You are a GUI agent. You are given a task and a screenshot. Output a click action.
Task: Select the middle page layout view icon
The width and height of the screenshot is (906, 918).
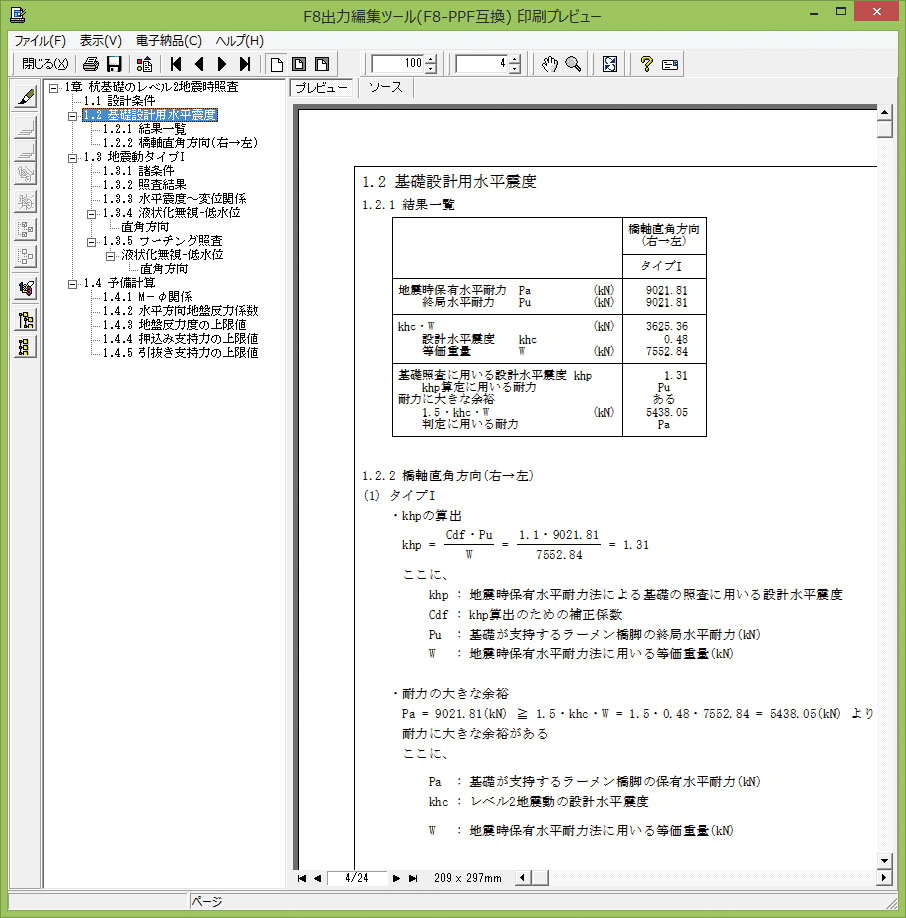299,64
